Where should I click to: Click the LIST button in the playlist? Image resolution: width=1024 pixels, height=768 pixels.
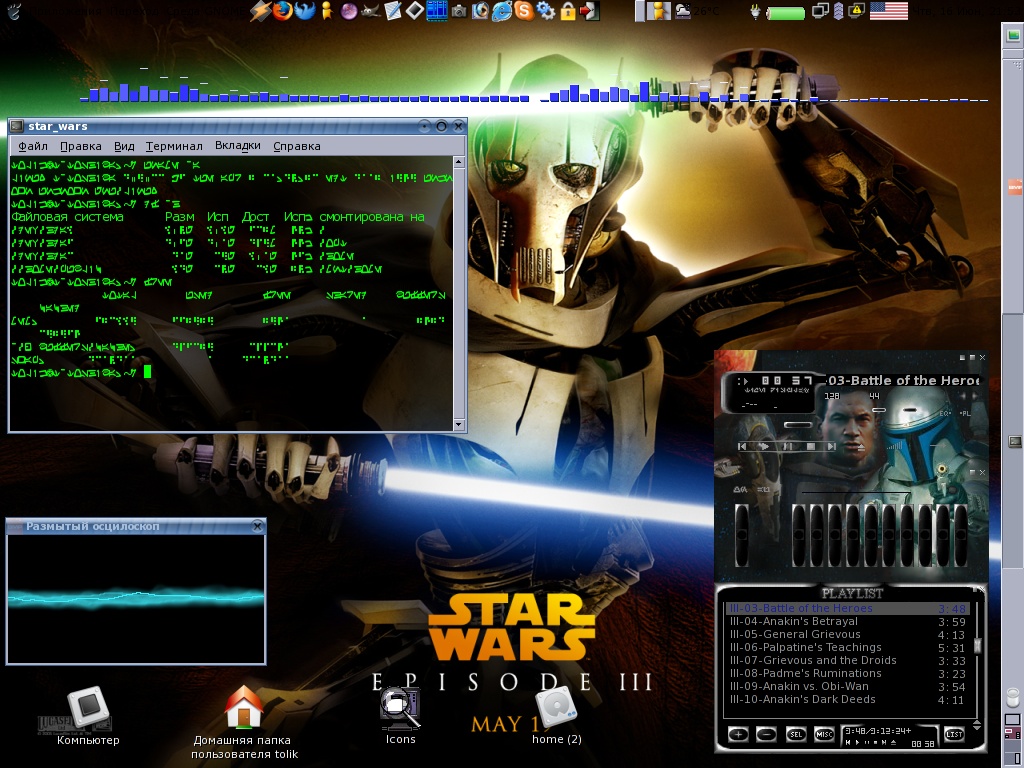pos(955,735)
